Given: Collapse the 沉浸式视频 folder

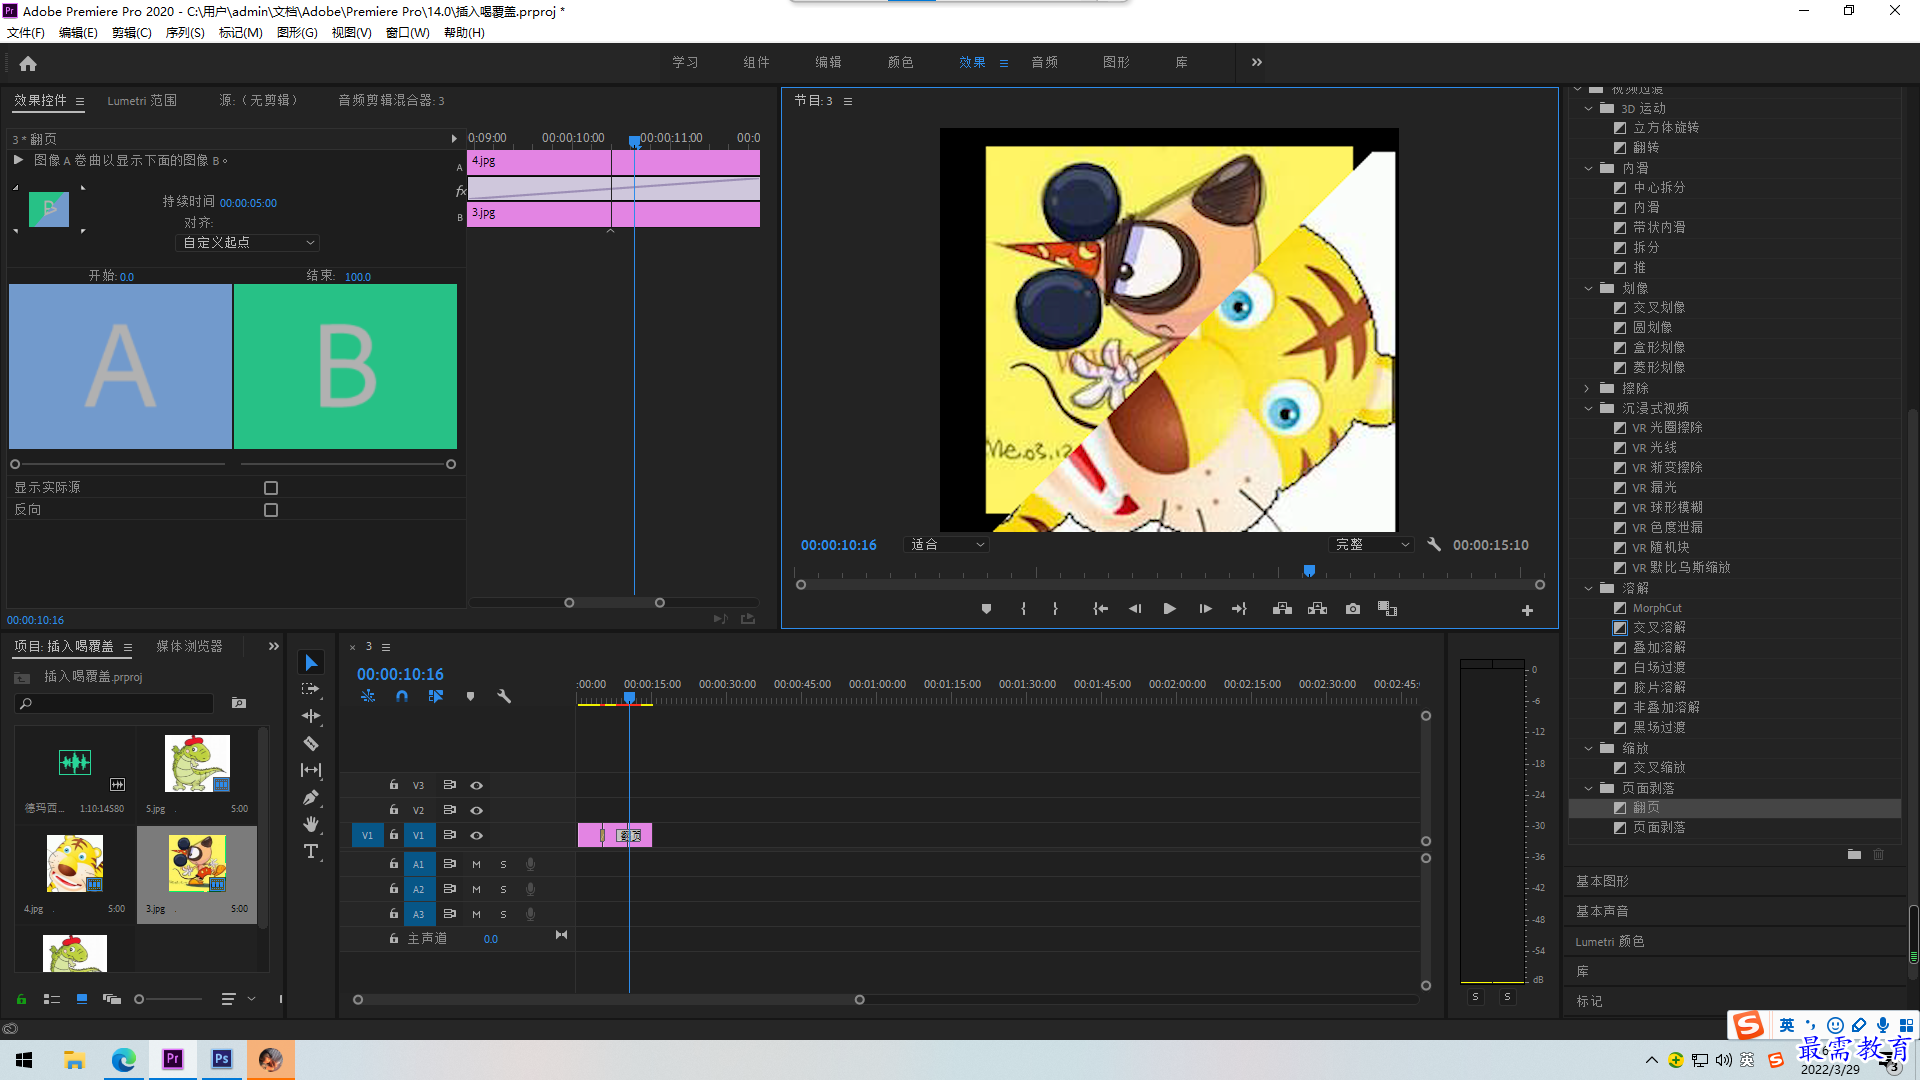Looking at the screenshot, I should click(x=1588, y=408).
